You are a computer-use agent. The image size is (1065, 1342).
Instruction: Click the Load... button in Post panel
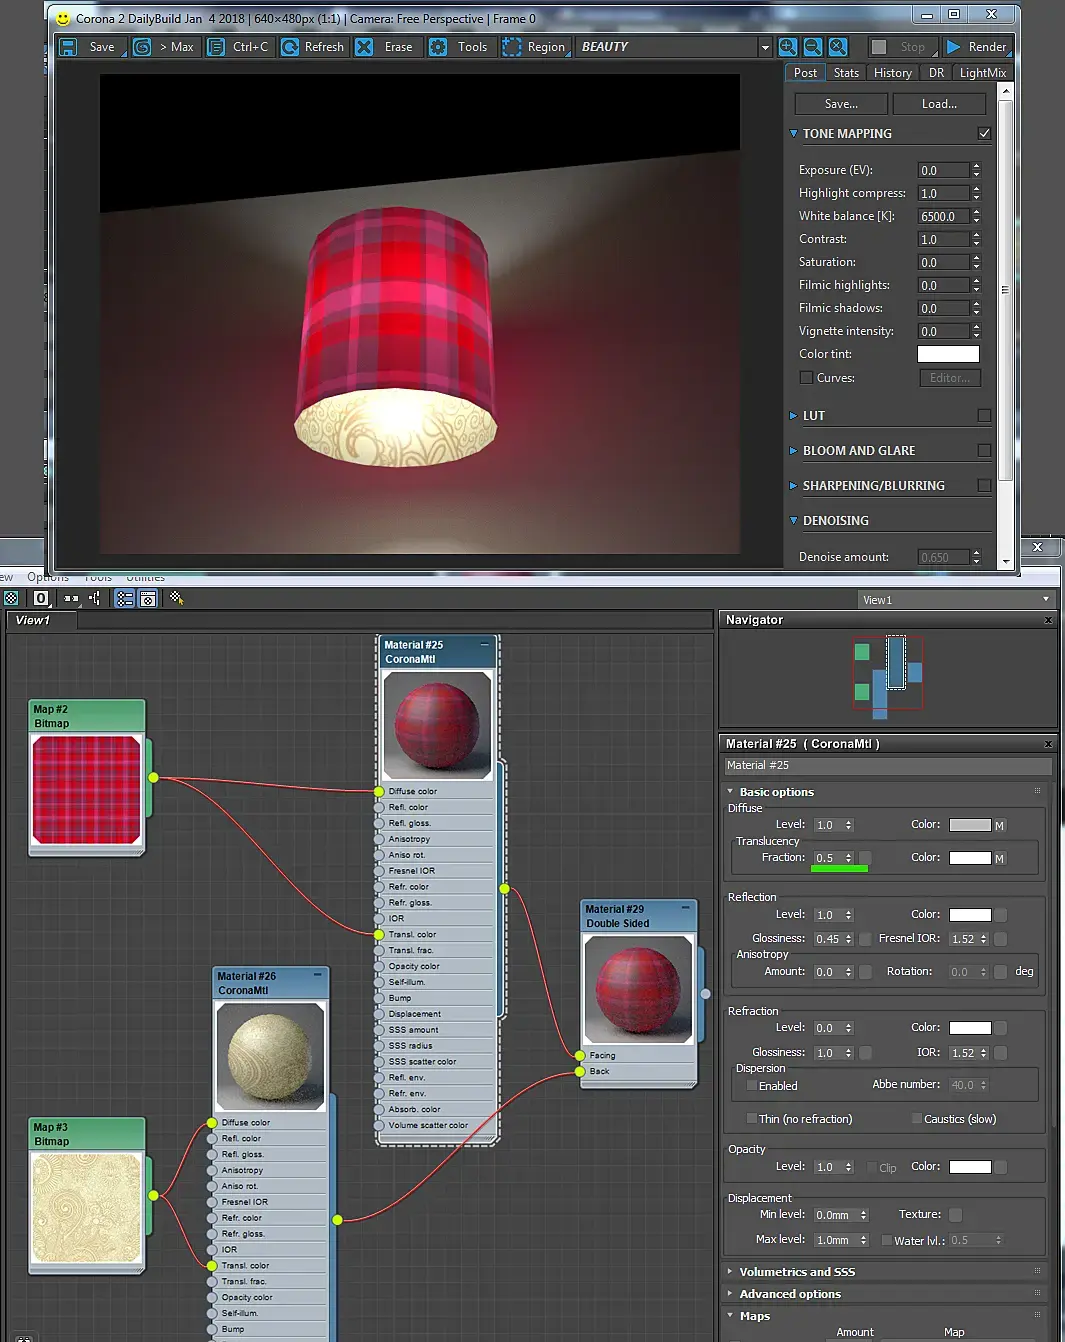pos(939,104)
